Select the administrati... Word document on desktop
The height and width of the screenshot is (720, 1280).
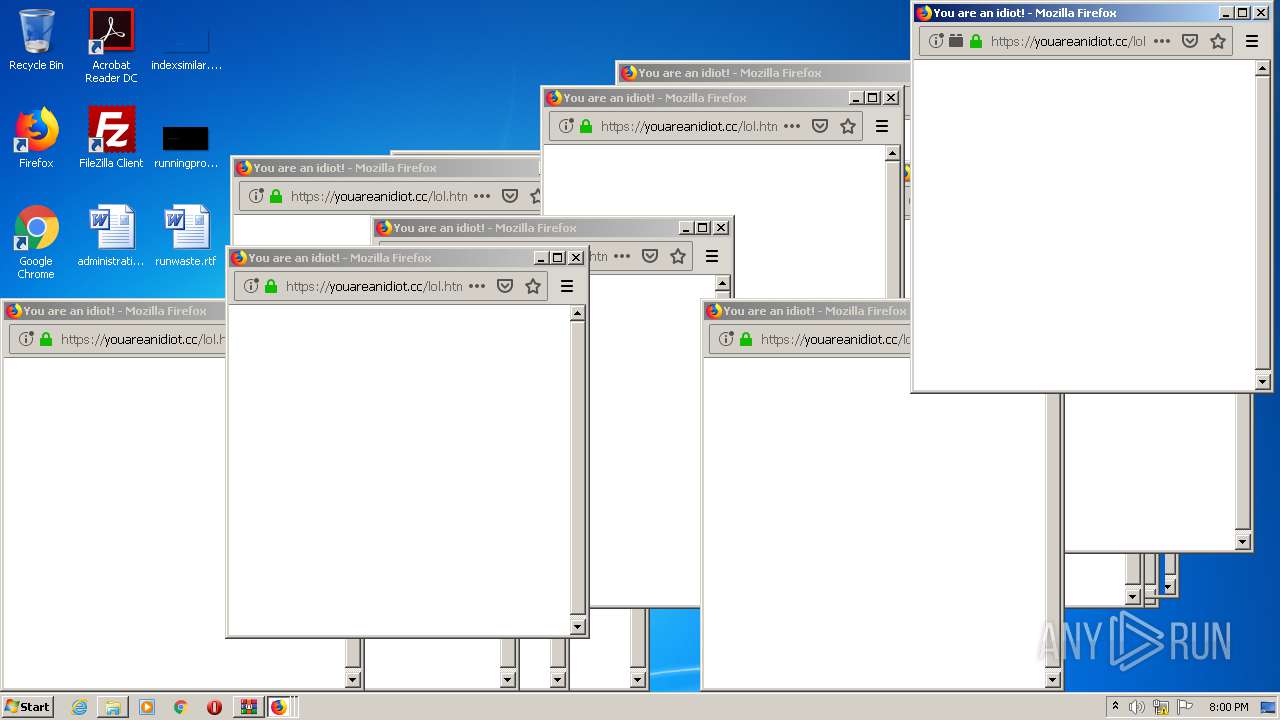pyautogui.click(x=111, y=236)
